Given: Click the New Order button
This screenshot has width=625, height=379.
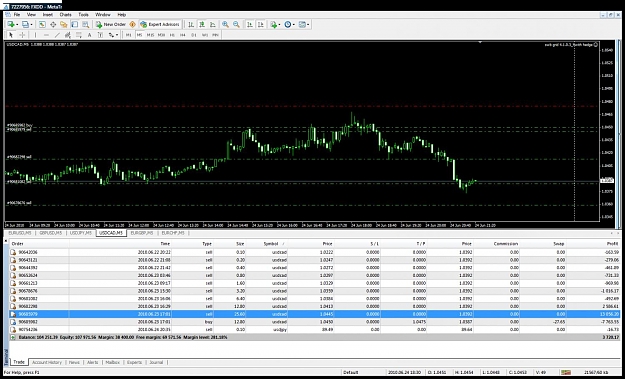Looking at the screenshot, I should pyautogui.click(x=111, y=24).
